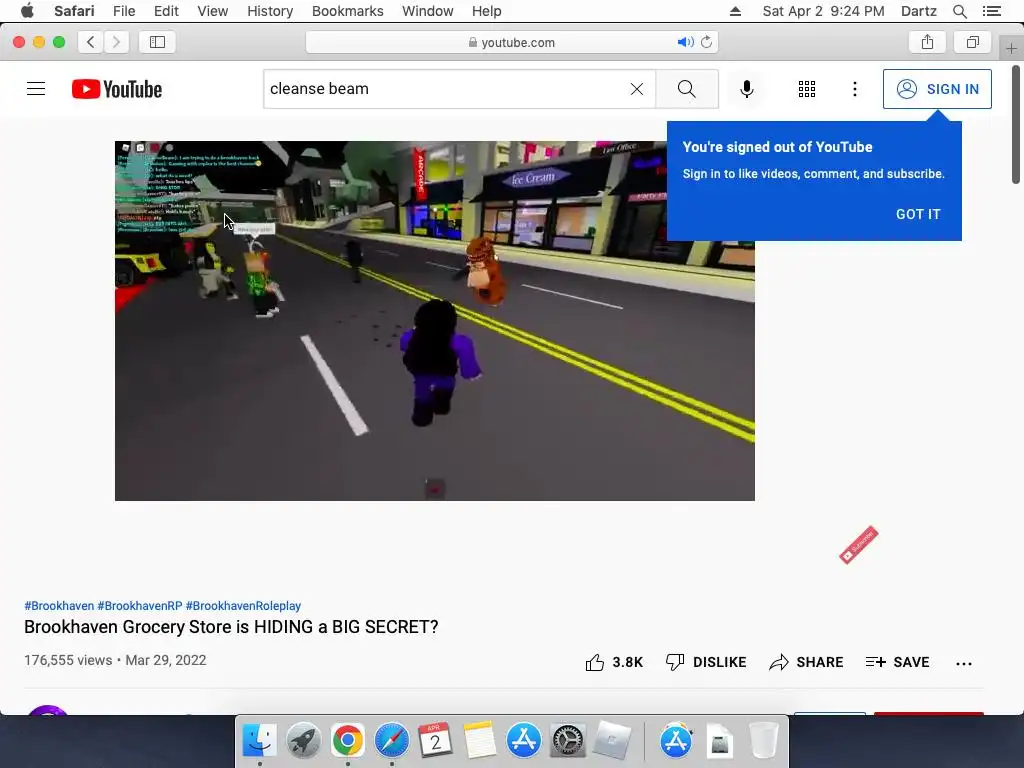Click the YouTube logo
Screen dimensions: 1024x768
coord(117,89)
